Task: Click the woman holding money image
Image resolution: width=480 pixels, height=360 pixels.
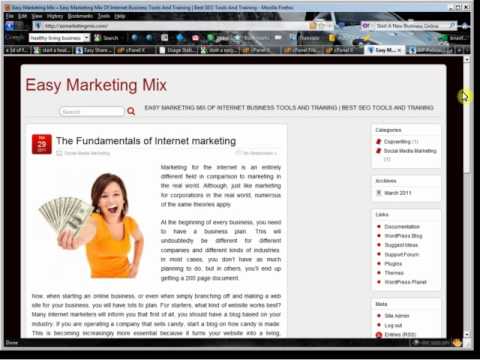Action: [91, 225]
